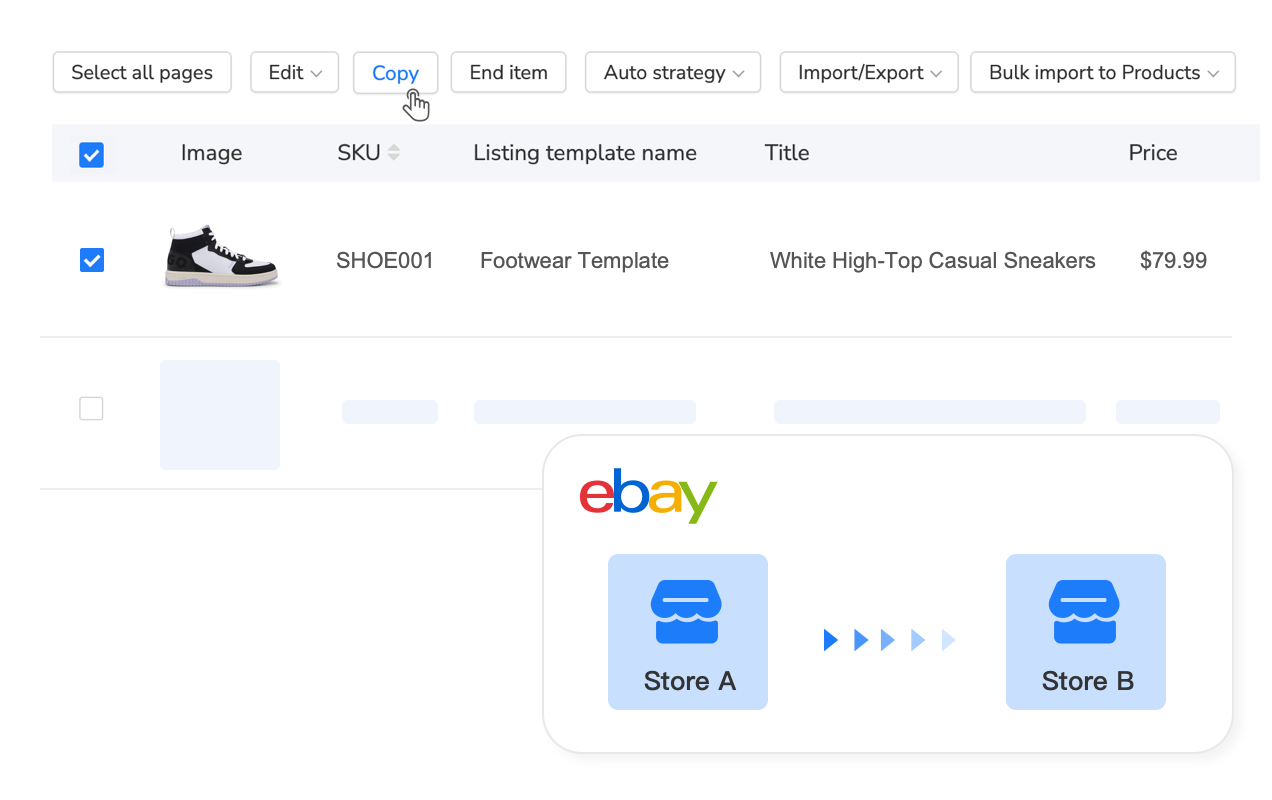
Task: Expand the Import/Export dropdown
Action: [868, 72]
